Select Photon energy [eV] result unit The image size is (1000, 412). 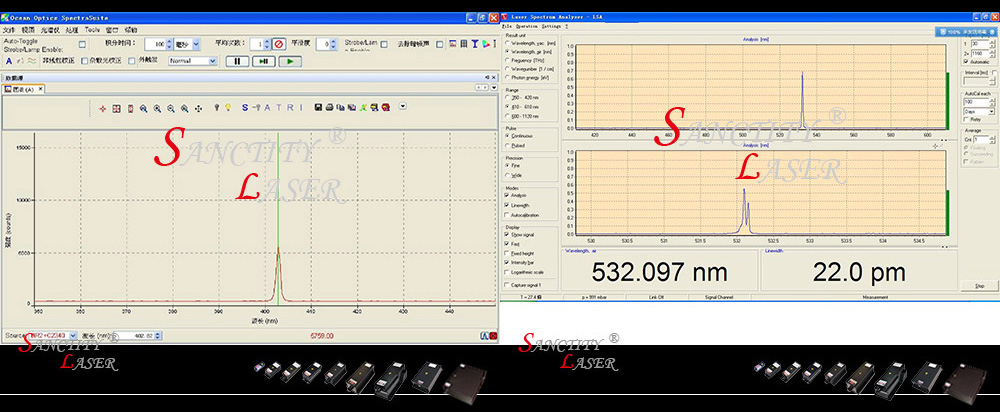click(x=526, y=77)
